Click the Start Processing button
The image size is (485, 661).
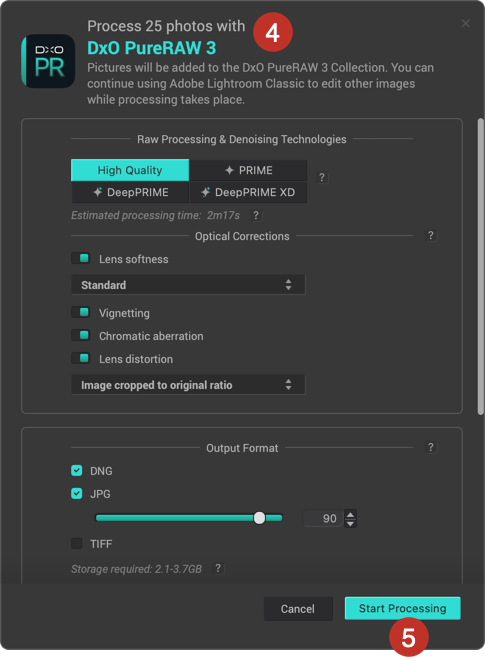402,608
